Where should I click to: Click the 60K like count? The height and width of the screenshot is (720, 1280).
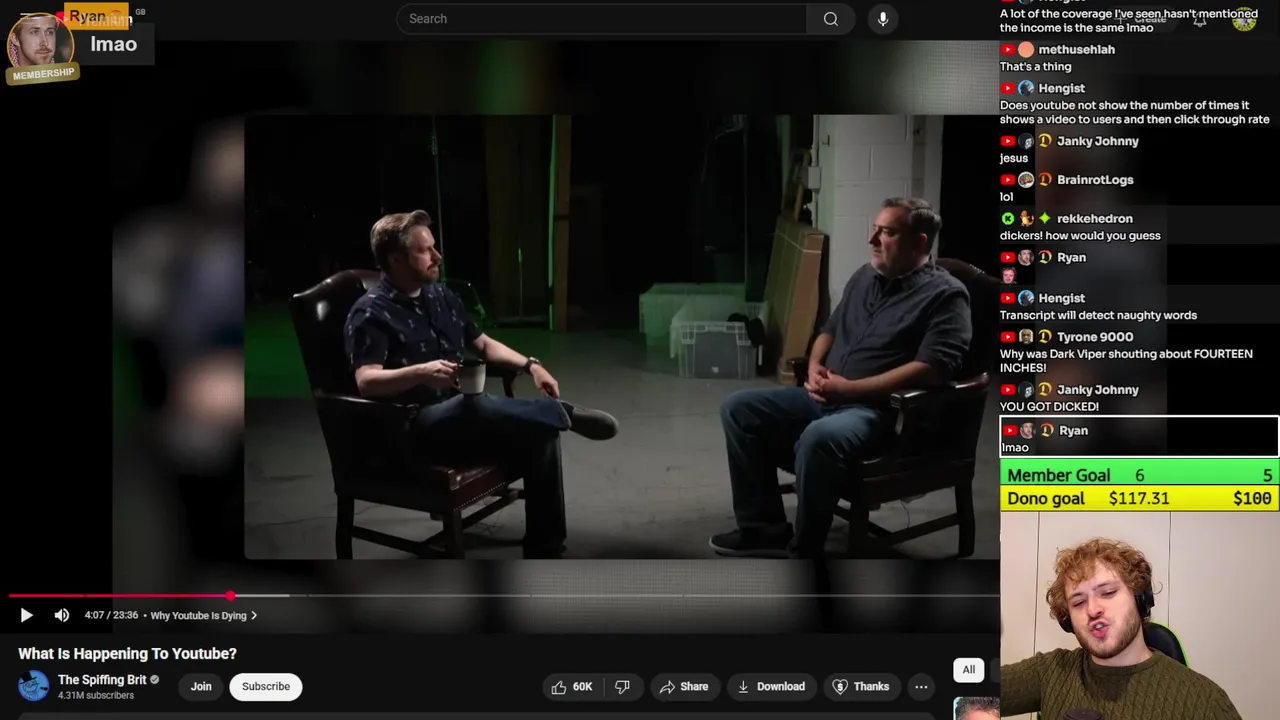click(x=582, y=687)
